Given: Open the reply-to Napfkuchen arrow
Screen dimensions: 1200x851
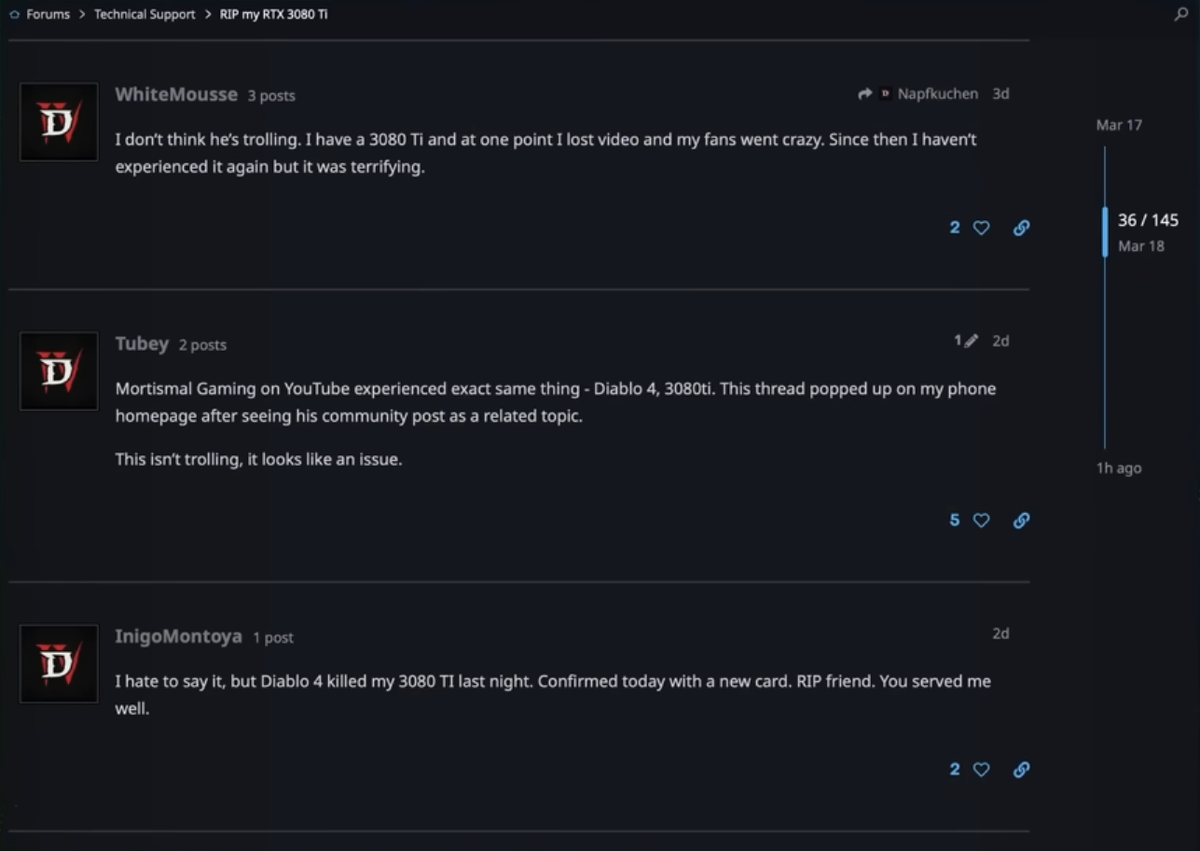Looking at the screenshot, I should click(865, 94).
